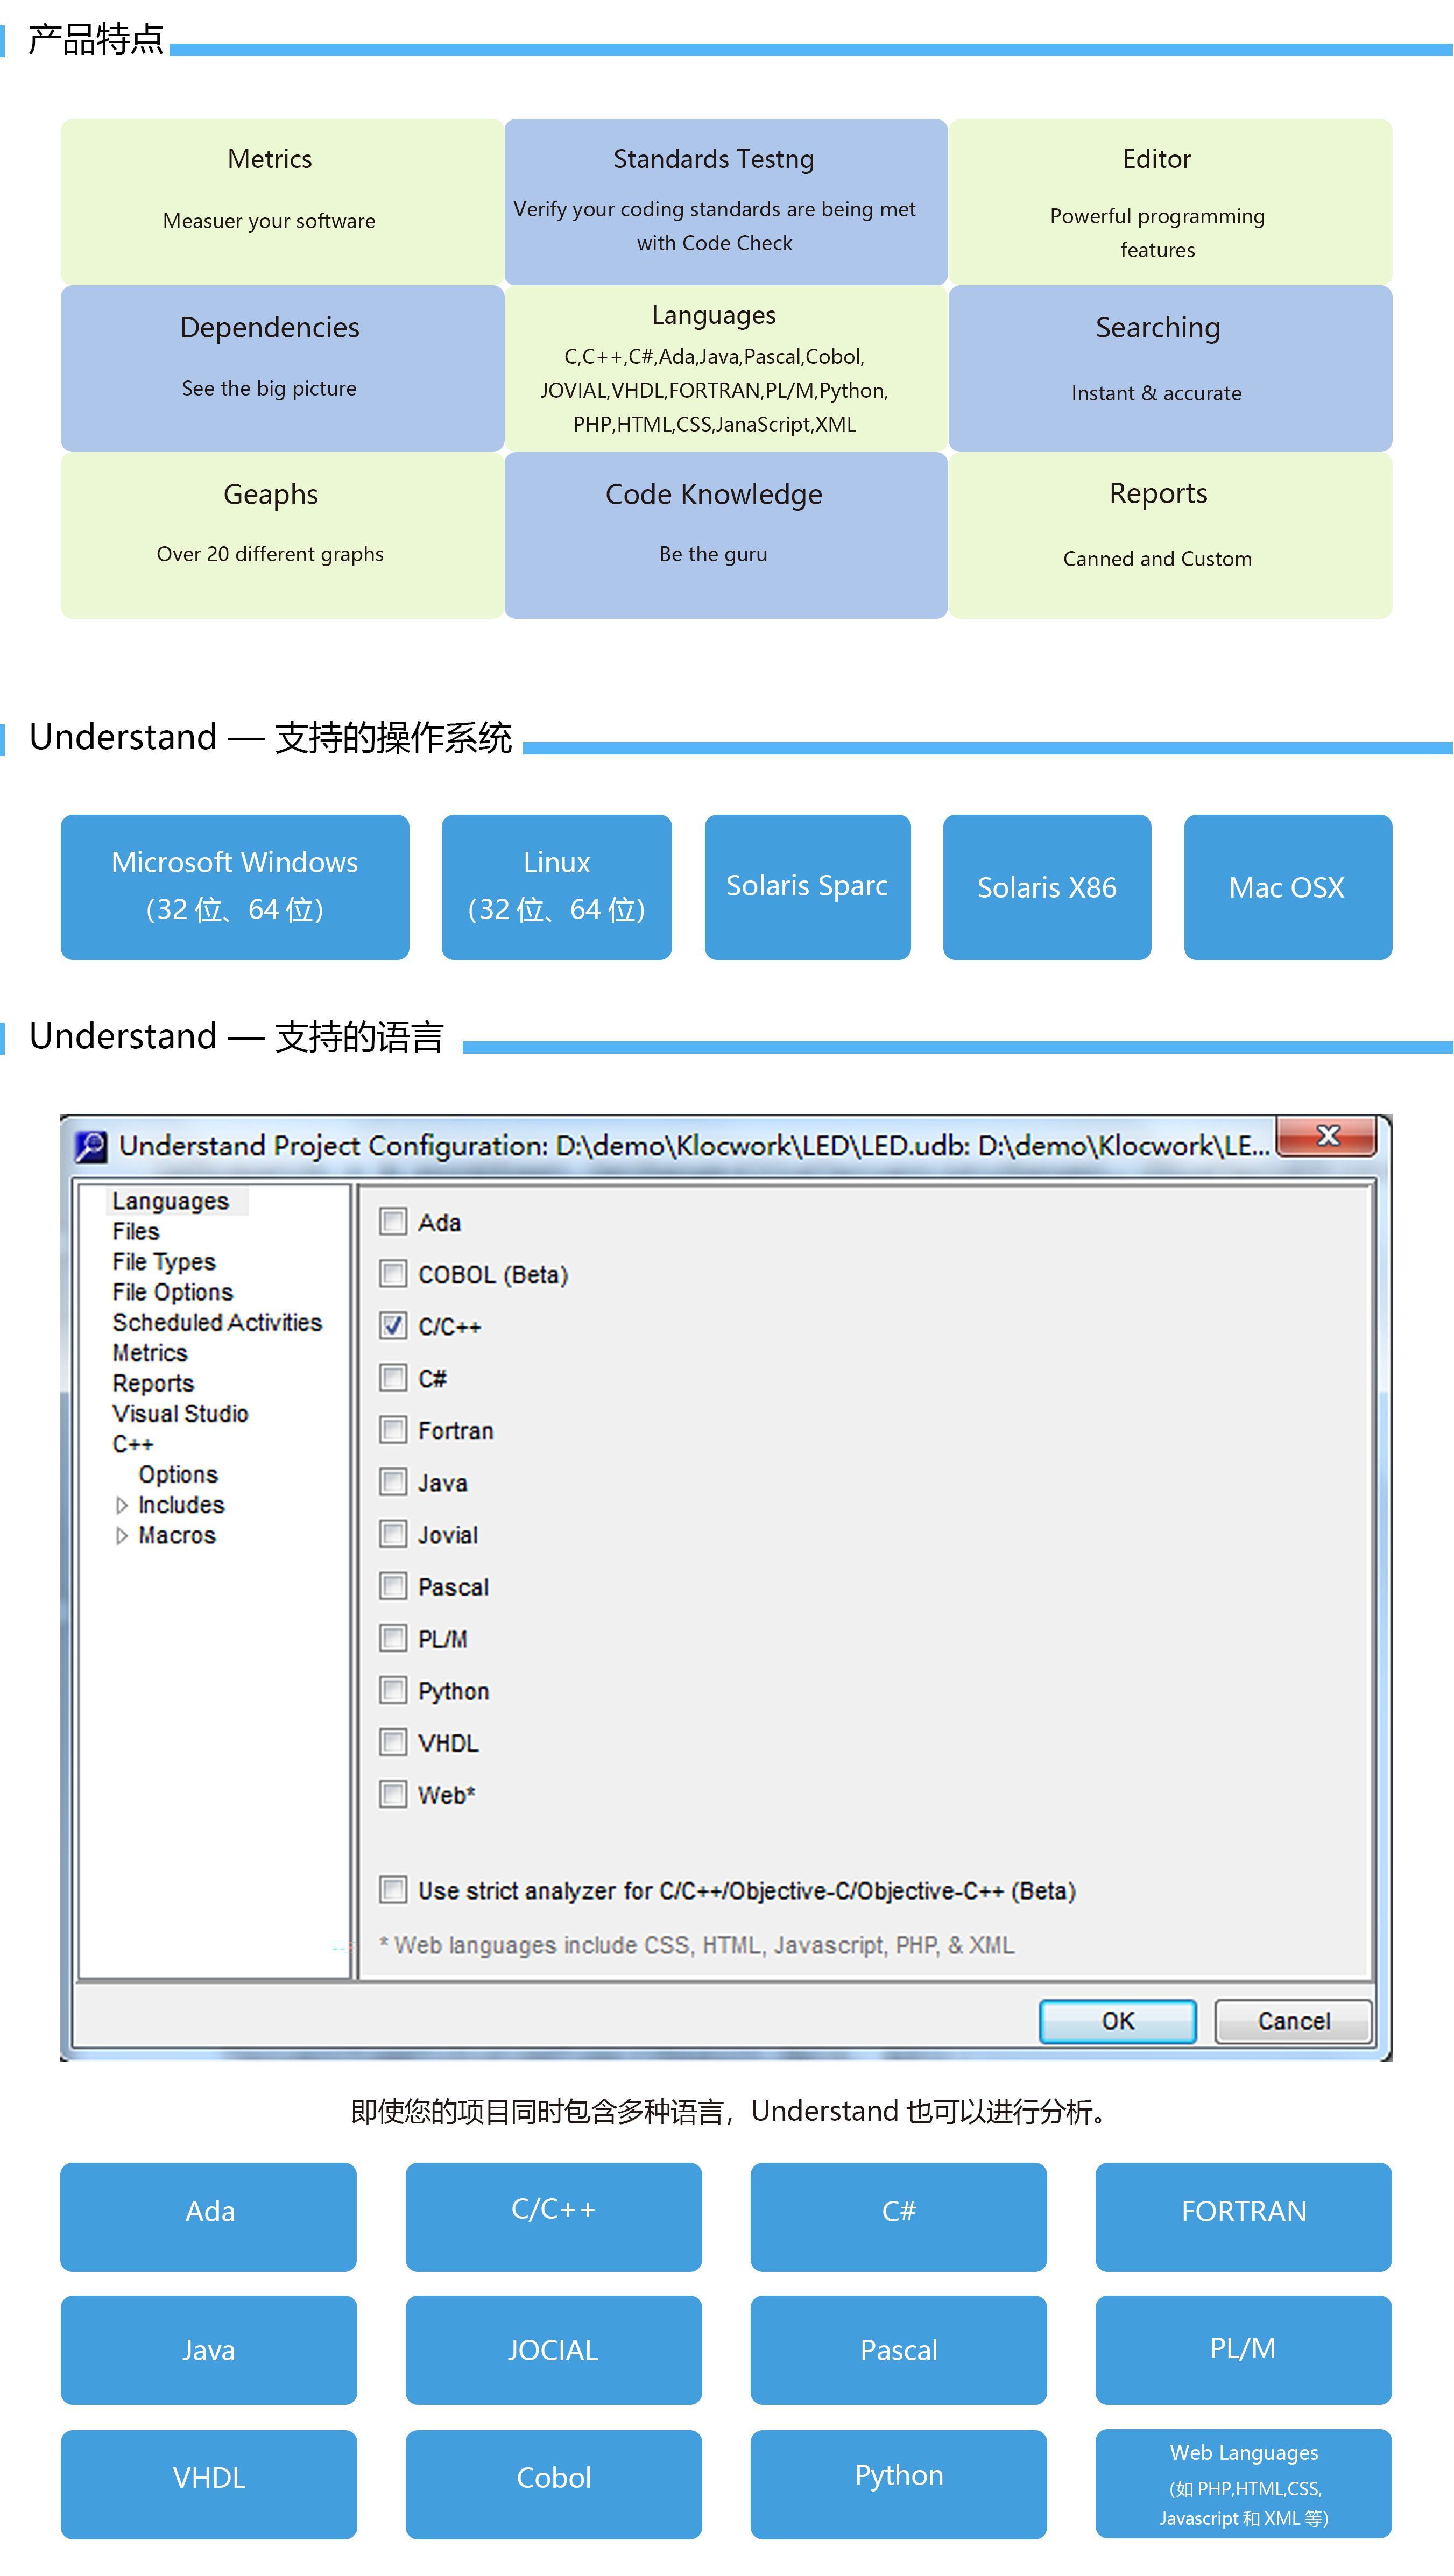This screenshot has height=2576, width=1454.
Task: Select the C++ category in sidebar
Action: click(132, 1444)
